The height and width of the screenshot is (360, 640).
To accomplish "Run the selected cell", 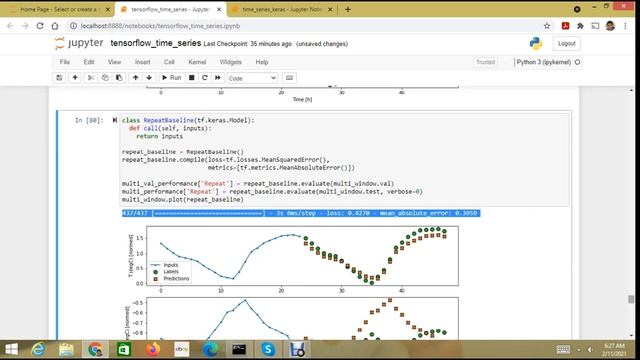I will tap(171, 78).
